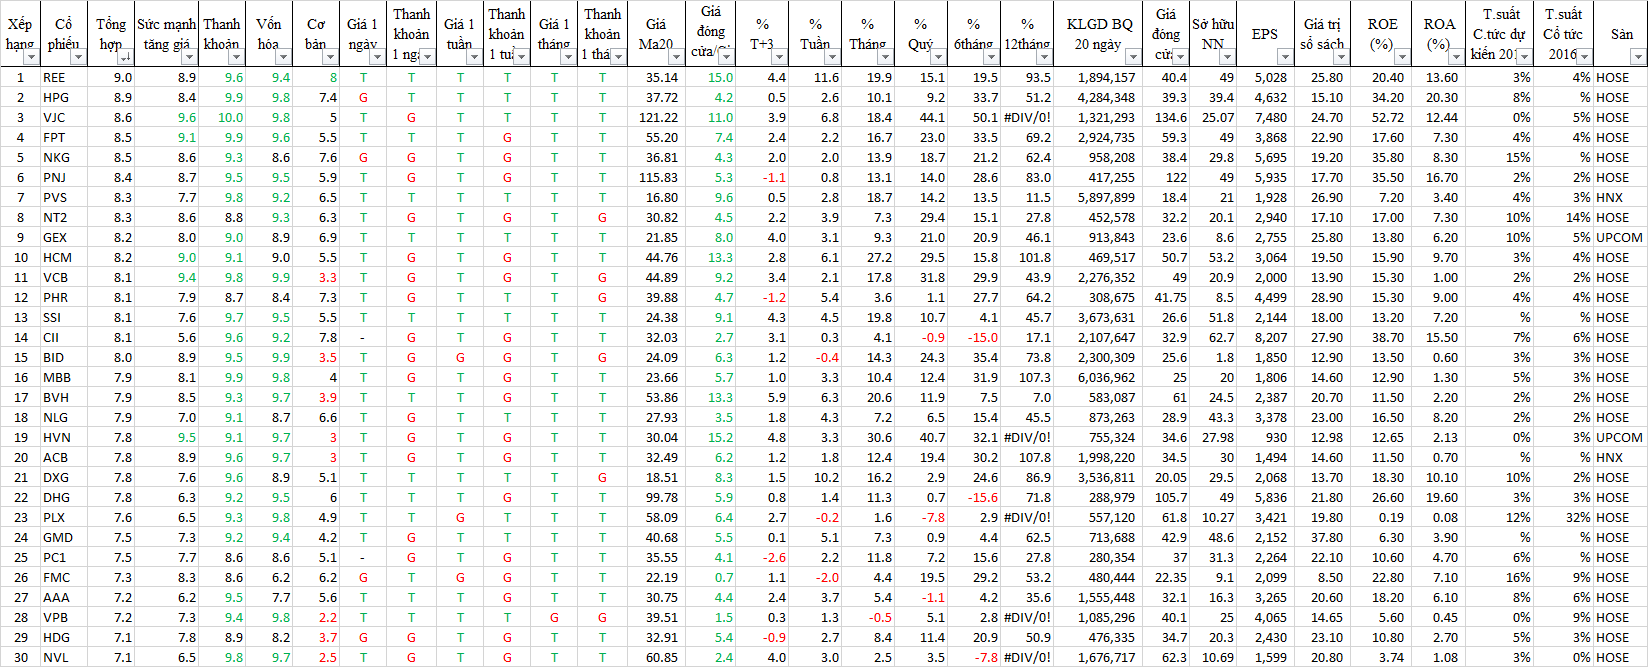Open the Xếp hạng column filter dropdown
The height and width of the screenshot is (667, 1648).
coord(32,57)
